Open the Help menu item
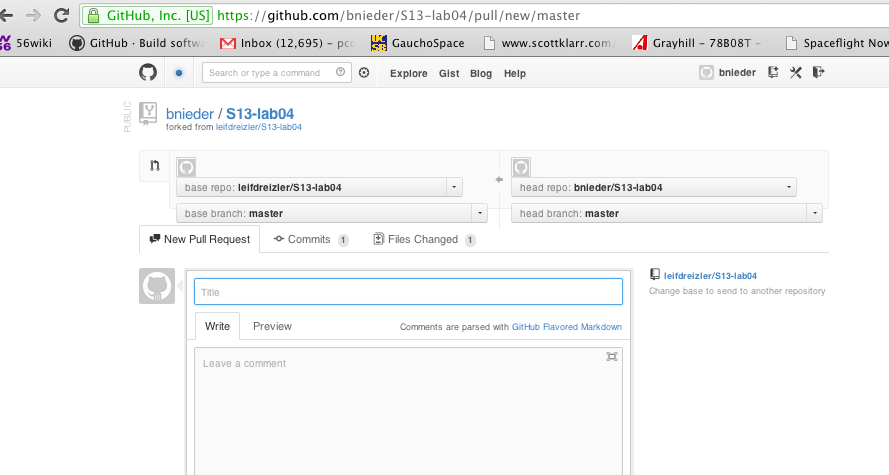Image resolution: width=889 pixels, height=475 pixels. (515, 73)
